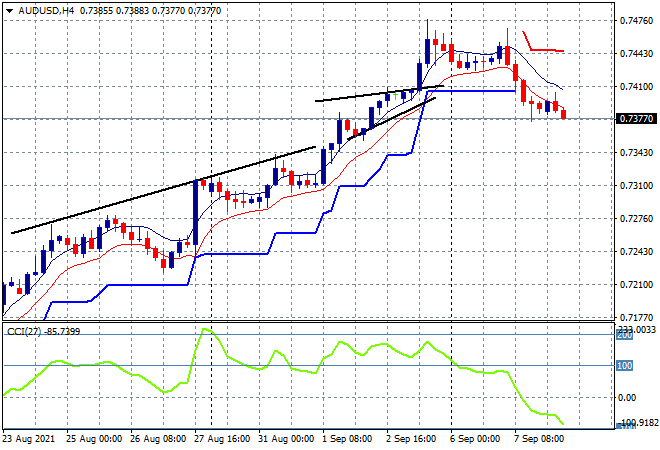660x450 pixels.
Task: Click the 0.74430 price scale label
Action: [636, 53]
